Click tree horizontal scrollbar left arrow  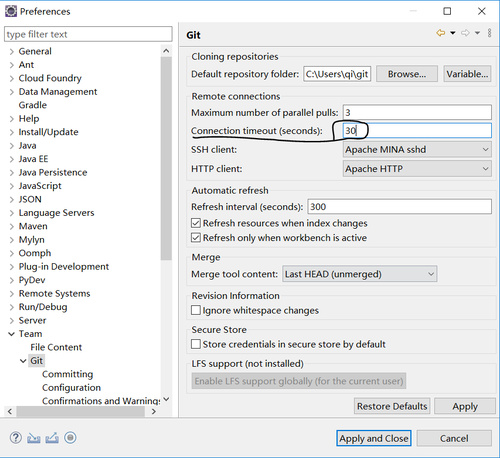pos(10,412)
